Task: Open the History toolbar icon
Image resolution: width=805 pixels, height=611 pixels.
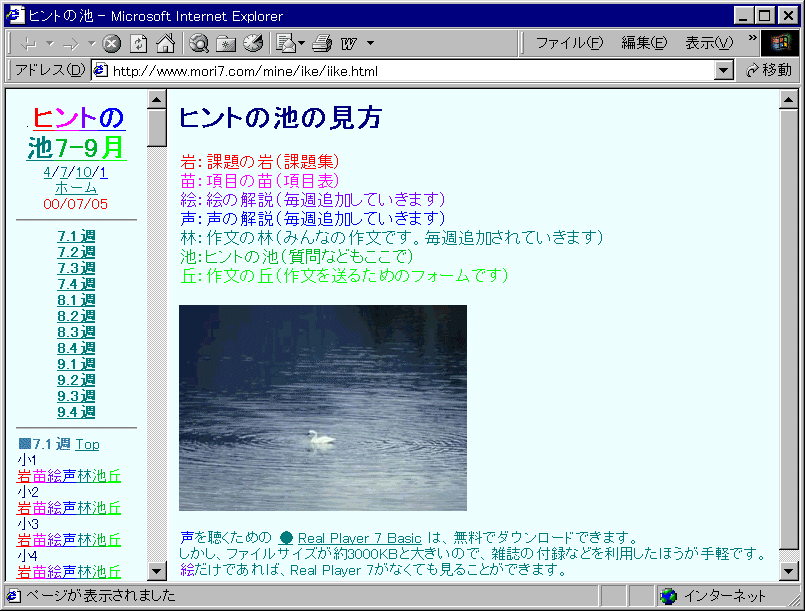Action: [253, 43]
